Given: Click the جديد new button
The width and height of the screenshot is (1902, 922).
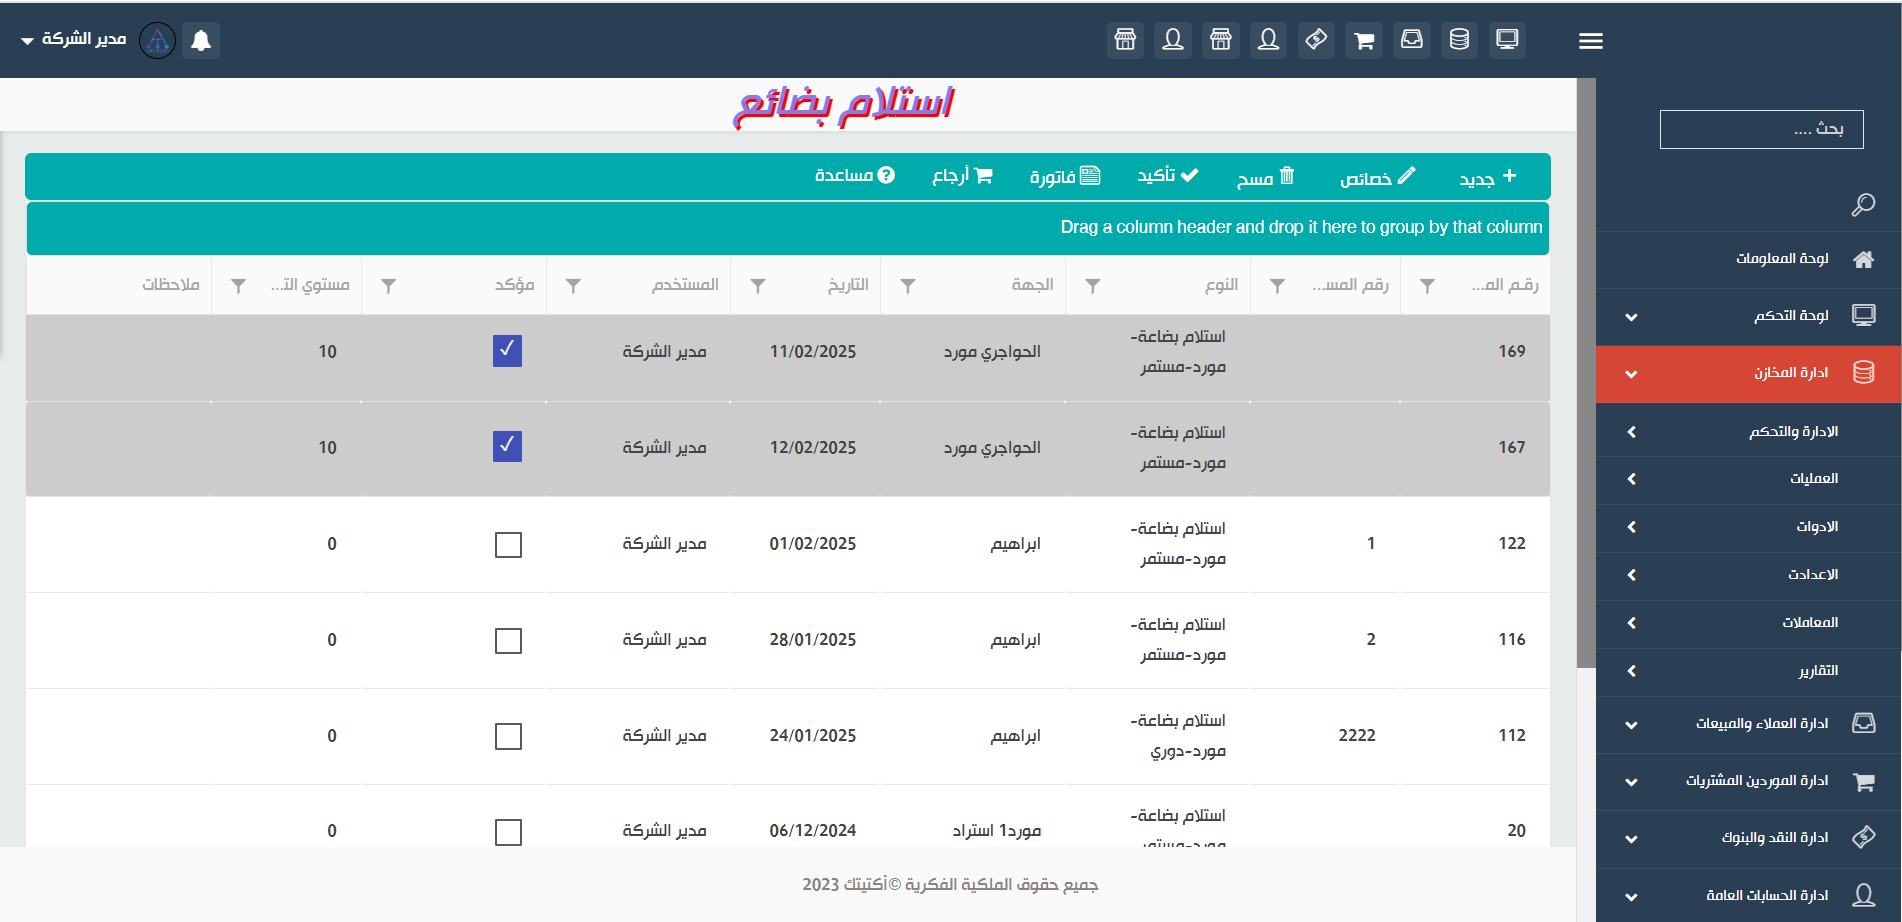Looking at the screenshot, I should (1488, 177).
